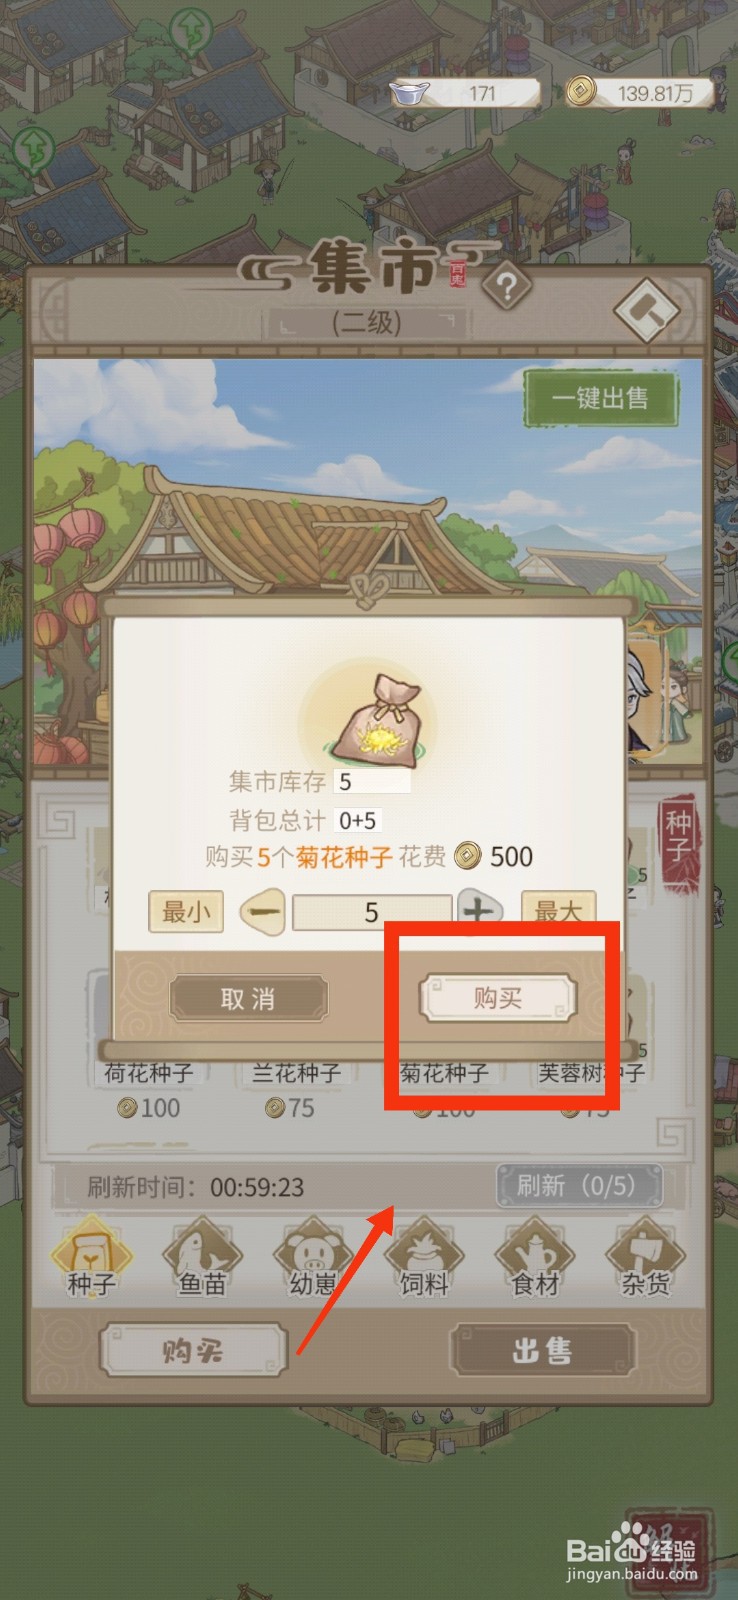This screenshot has width=738, height=1600.
Task: Switch to the bottom 购买 buy tab
Action: click(x=193, y=1351)
